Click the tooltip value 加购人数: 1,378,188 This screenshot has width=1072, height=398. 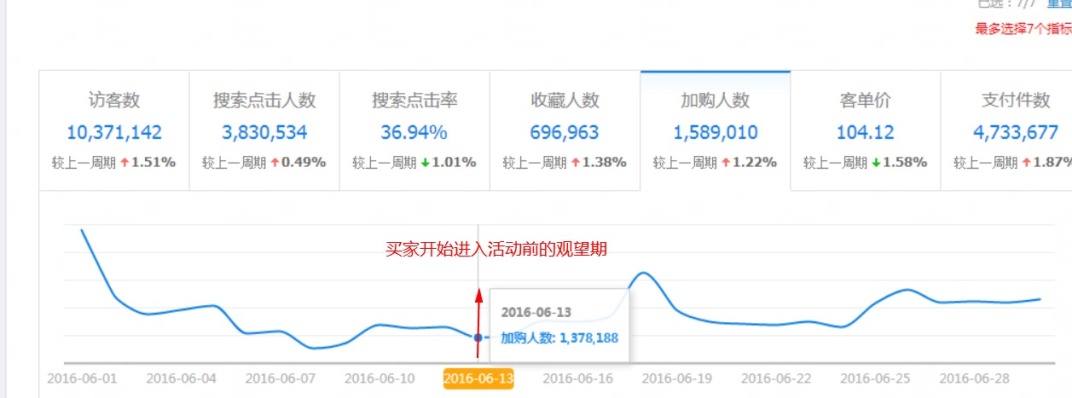click(x=559, y=338)
